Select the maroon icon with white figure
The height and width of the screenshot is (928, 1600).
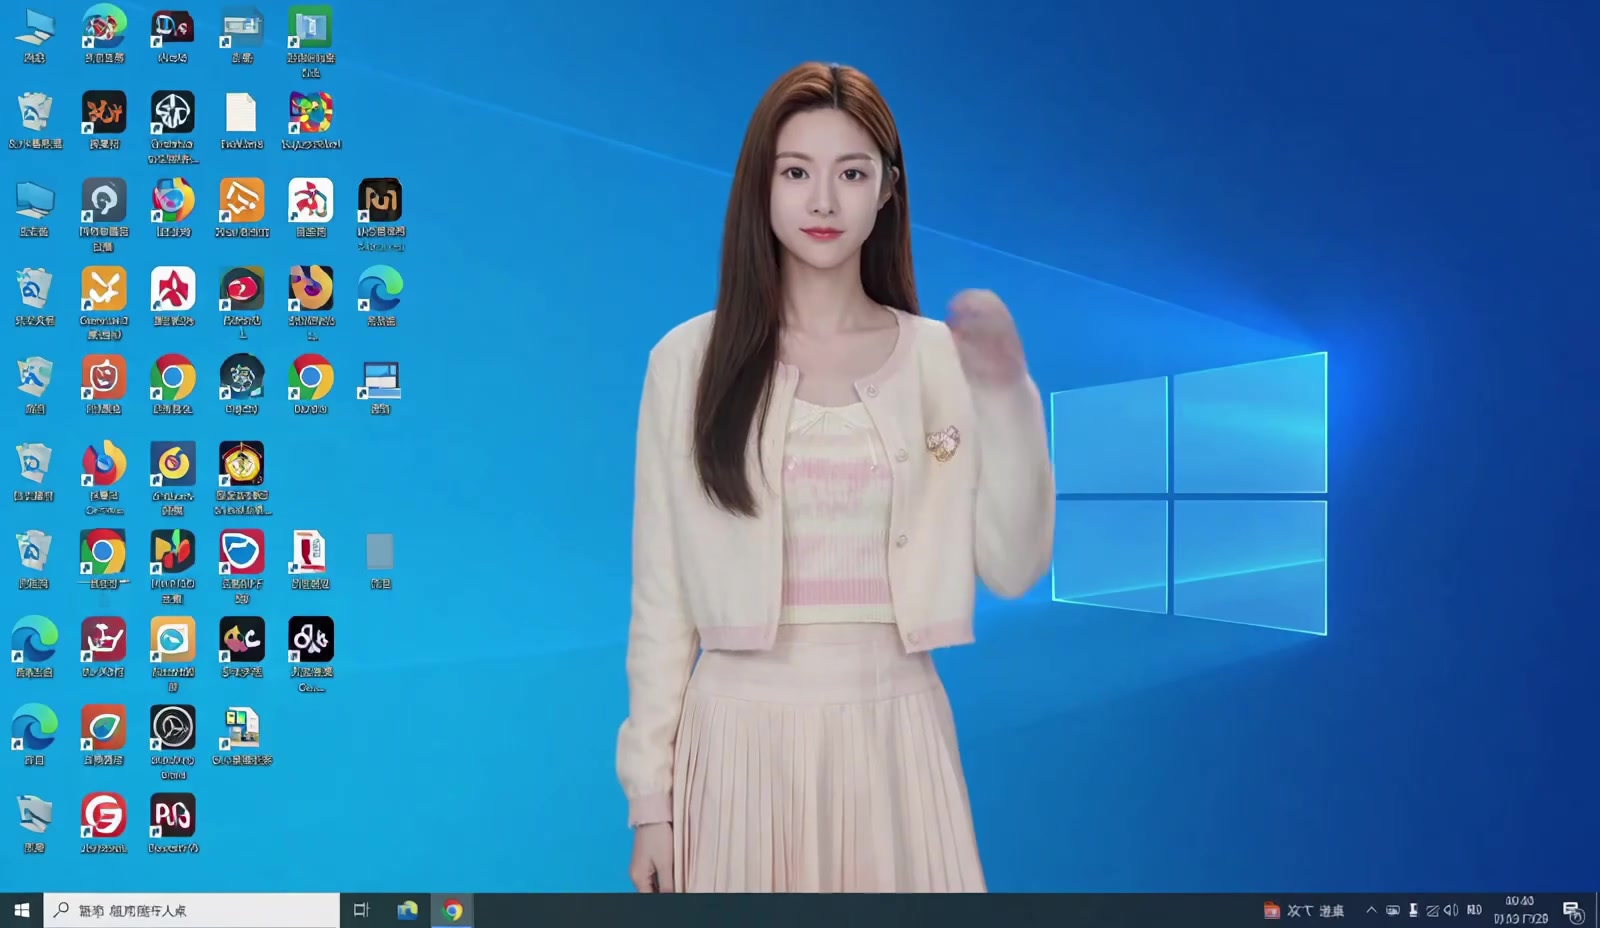coord(103,639)
